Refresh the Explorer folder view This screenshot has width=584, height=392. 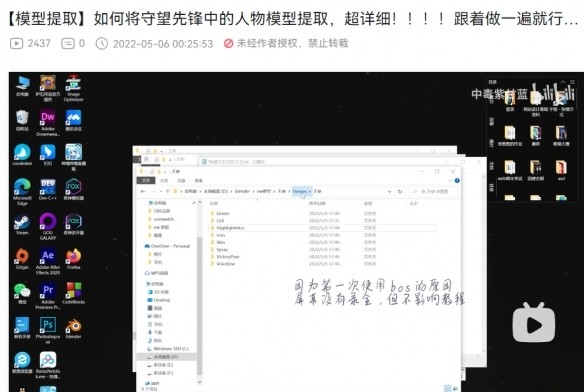click(x=400, y=191)
